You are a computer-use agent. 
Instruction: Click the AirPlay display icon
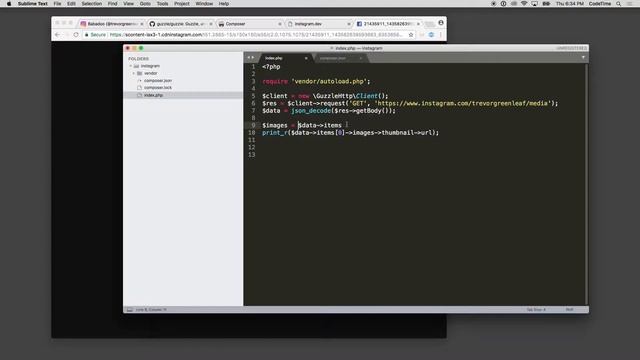click(534, 4)
